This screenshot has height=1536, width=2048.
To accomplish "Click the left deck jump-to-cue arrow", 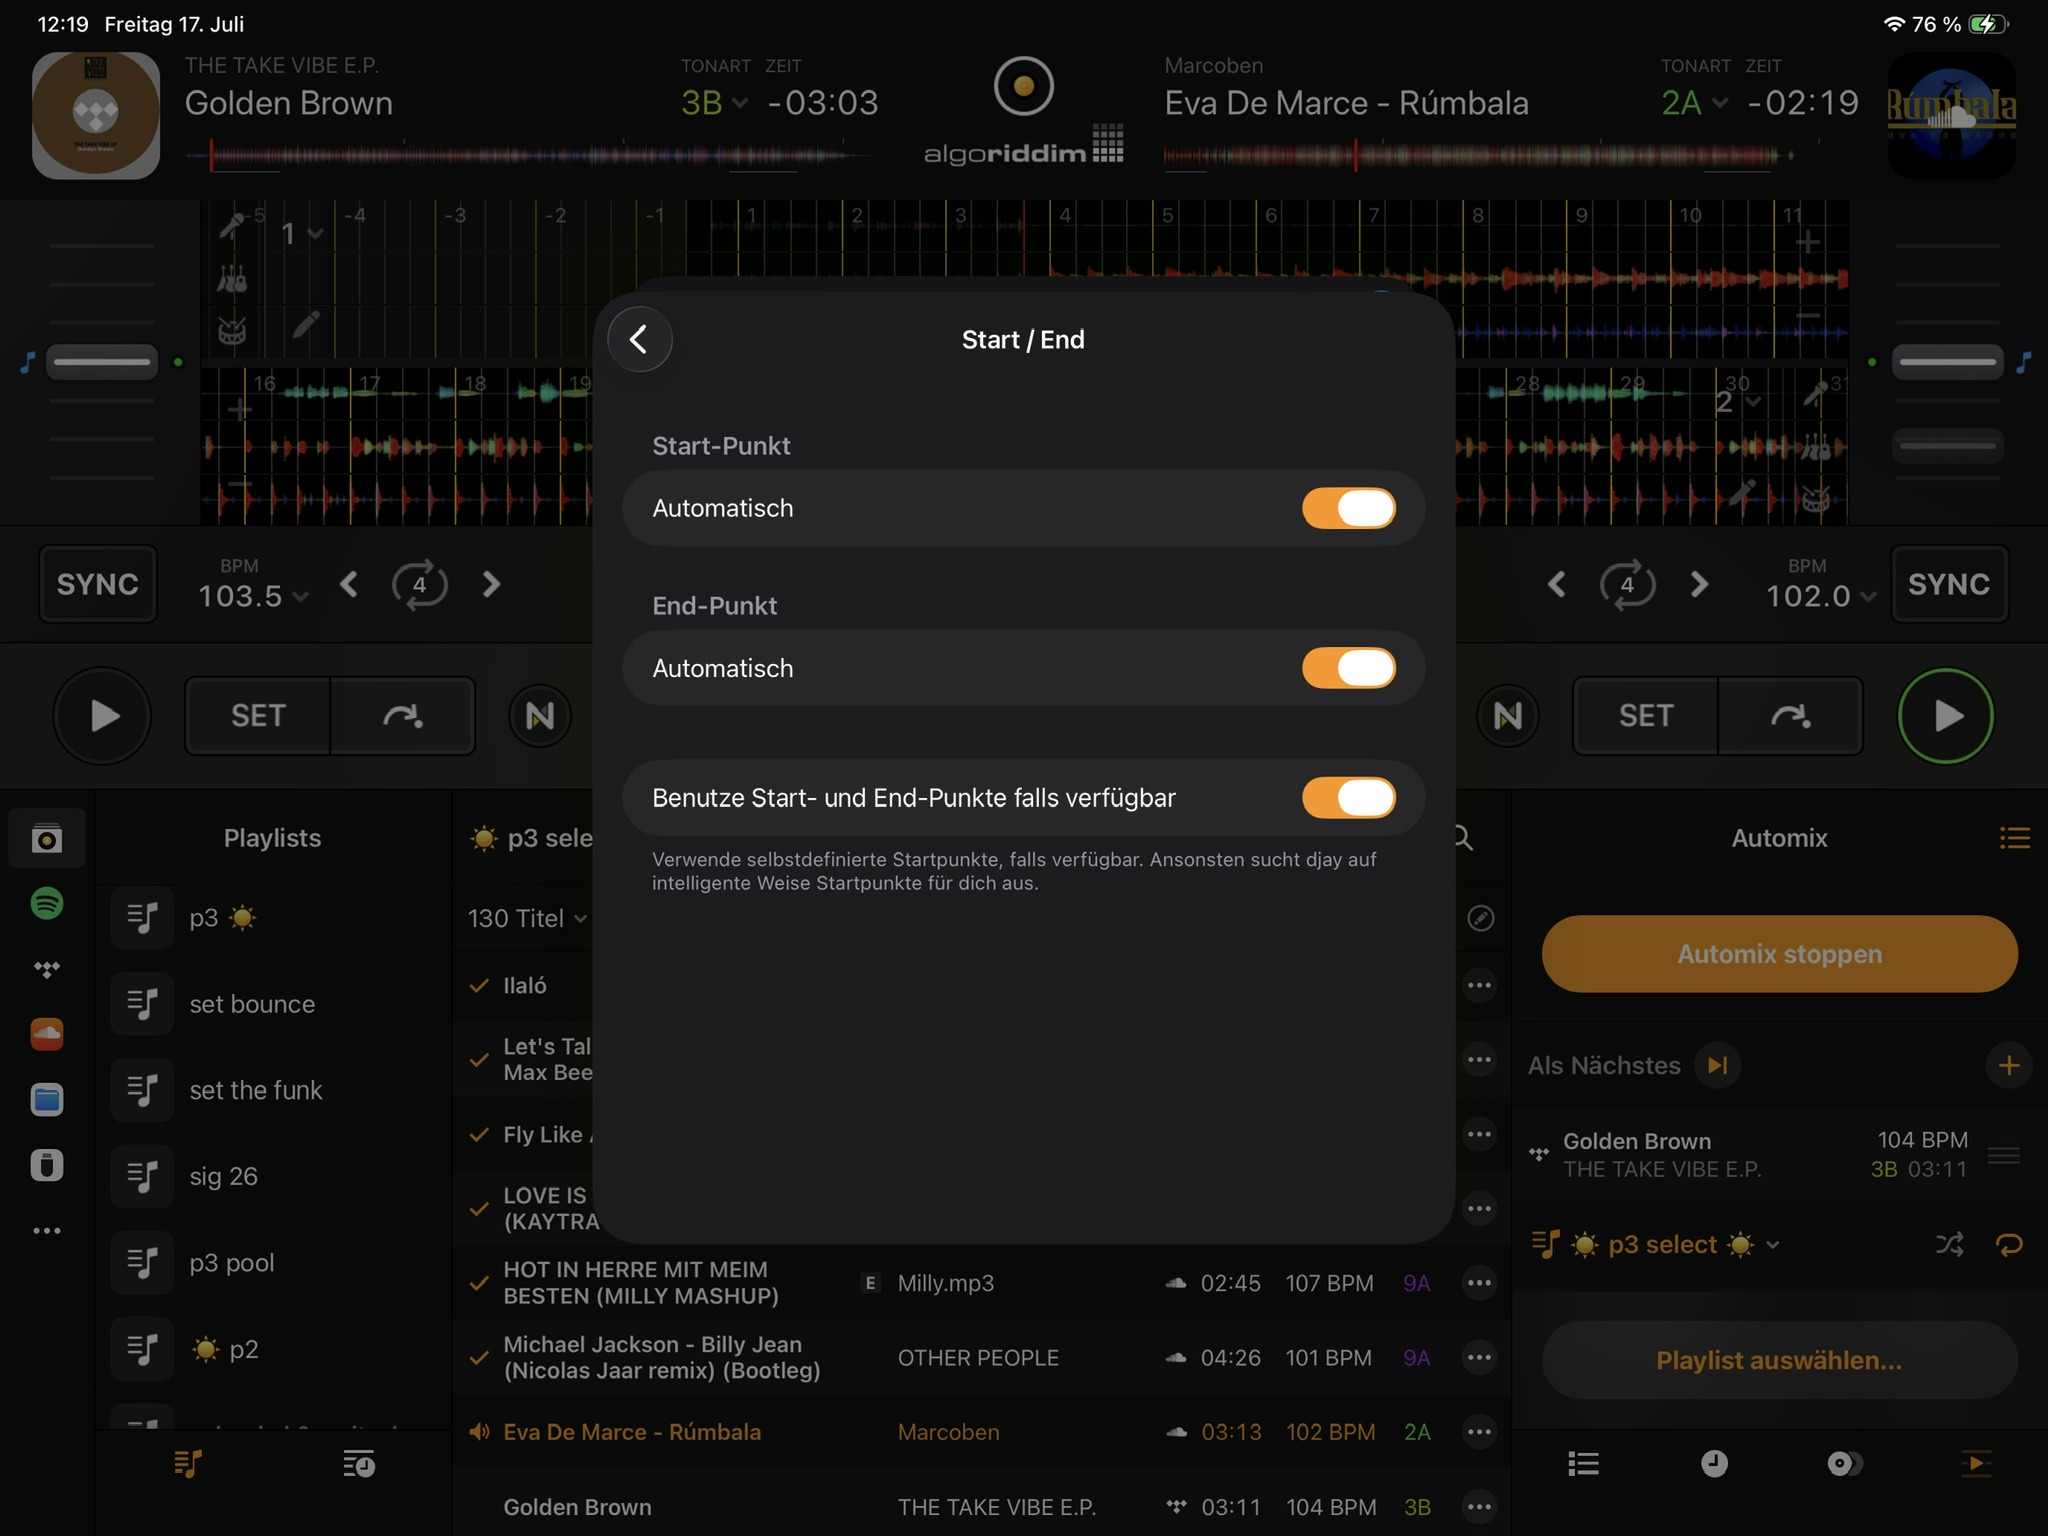I will (402, 716).
